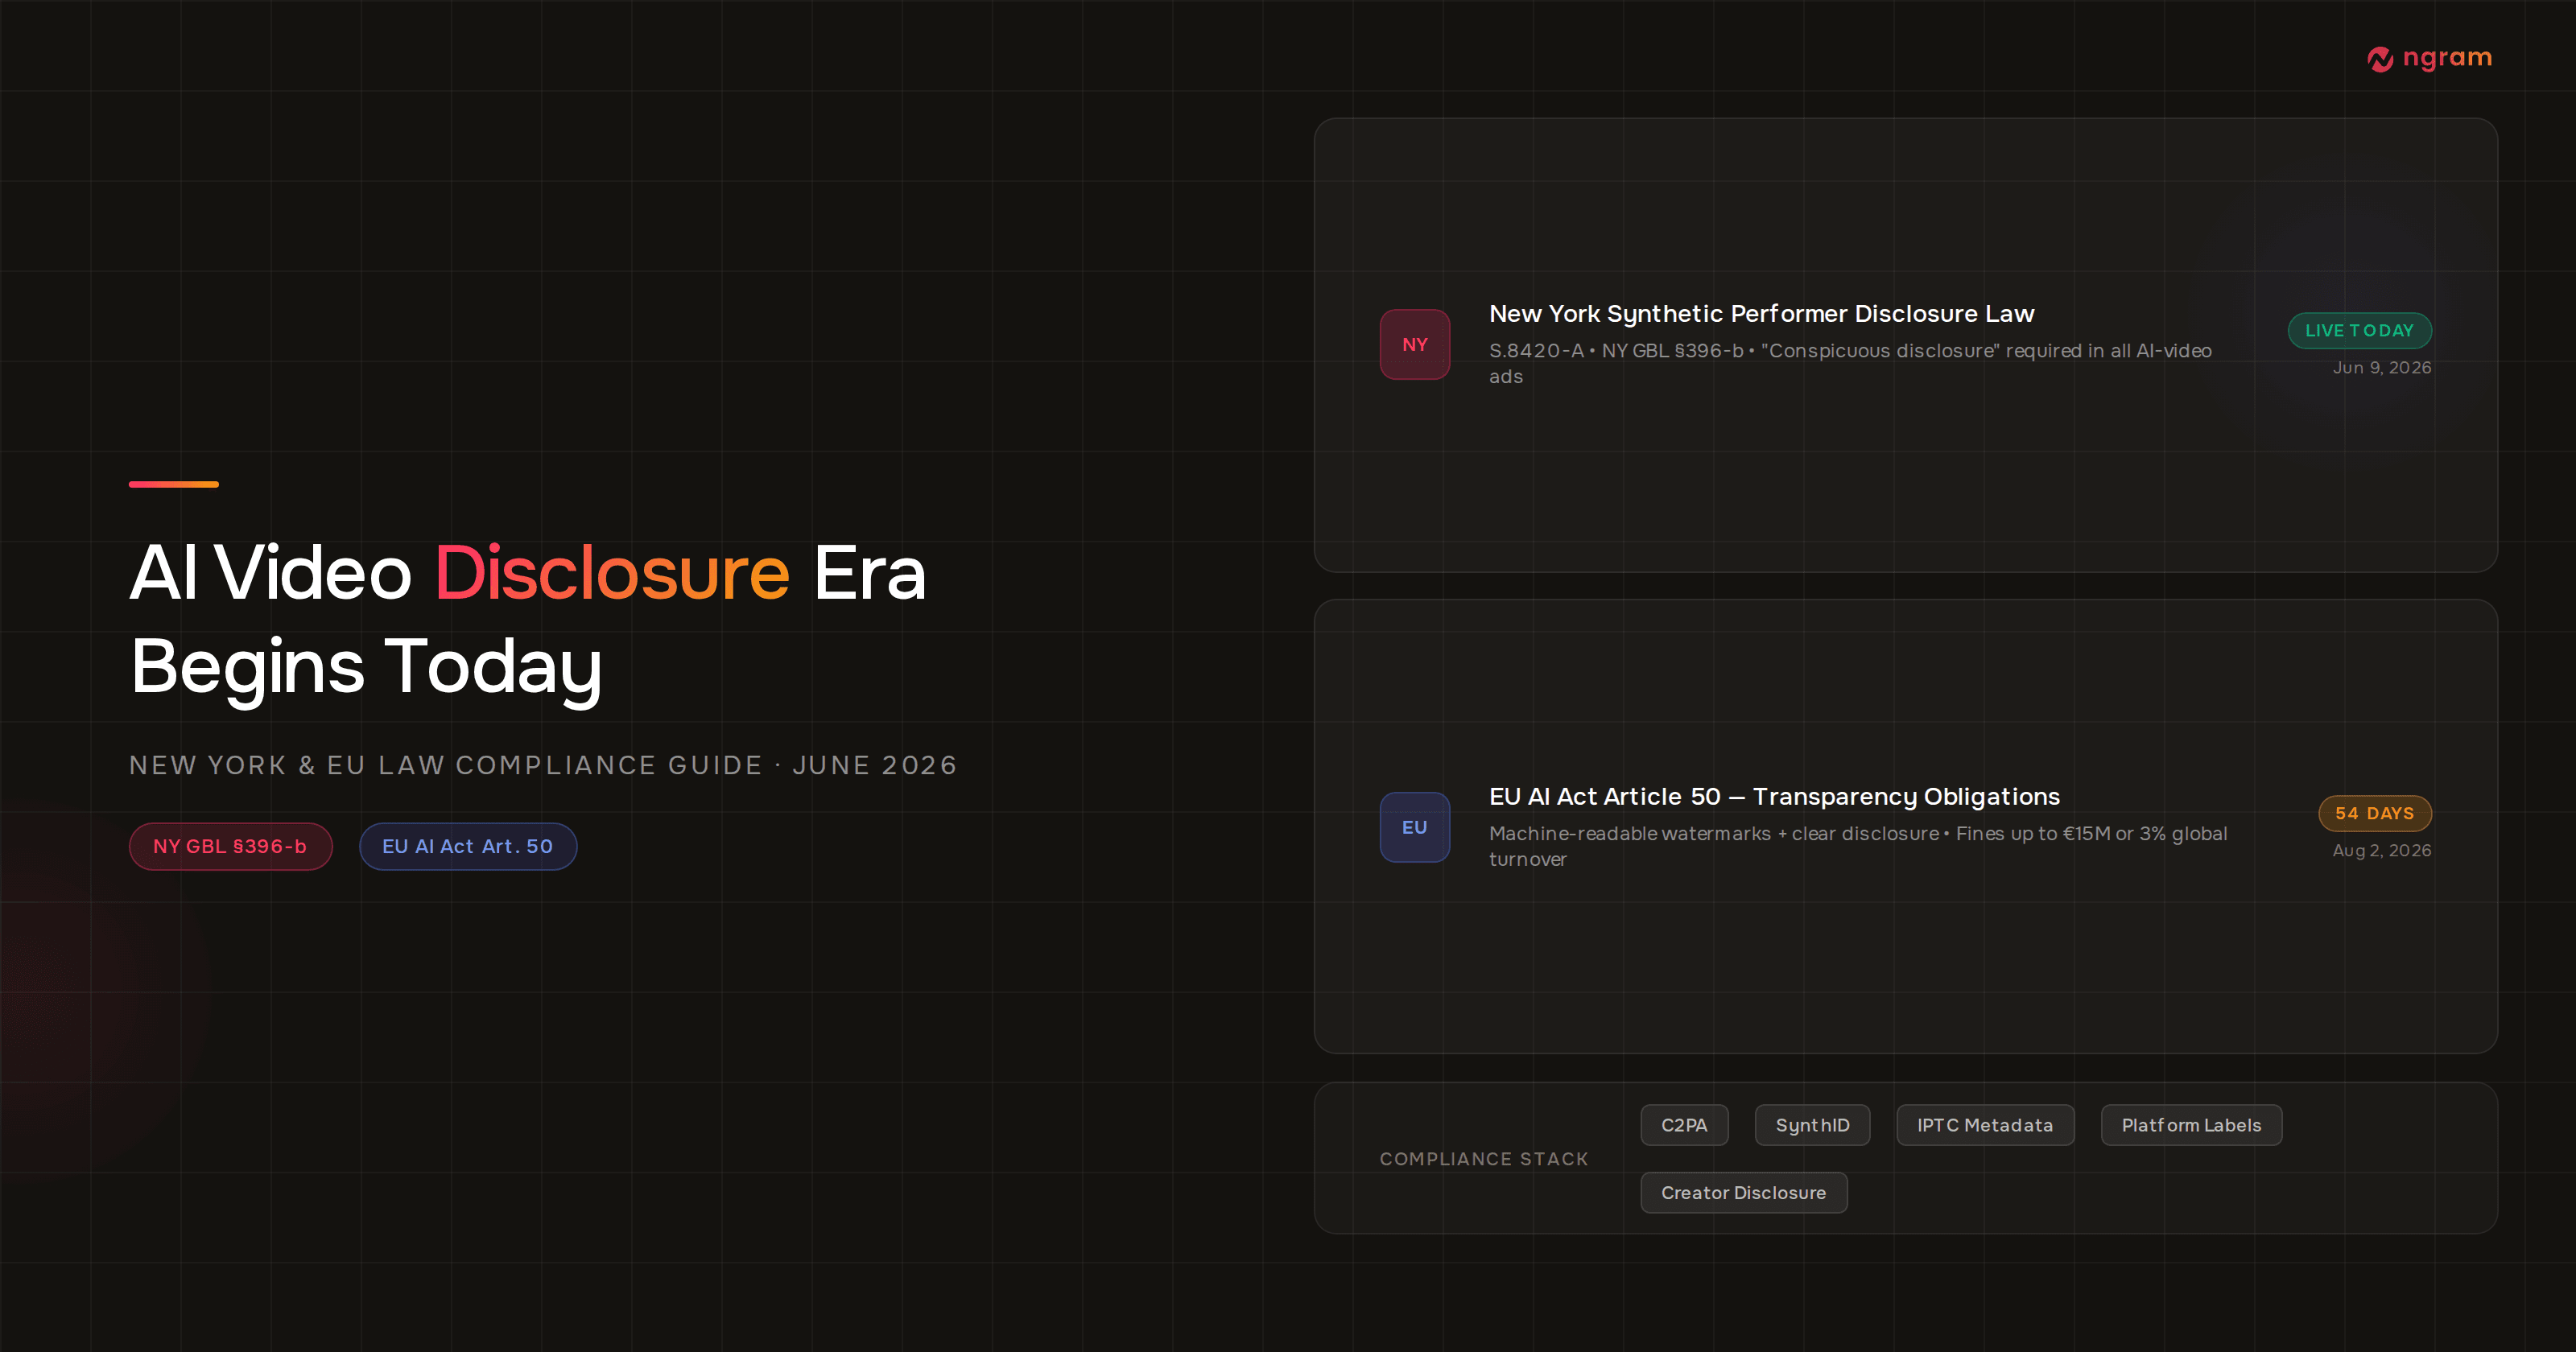Open EU AI Act Article 50 title

click(x=1774, y=797)
